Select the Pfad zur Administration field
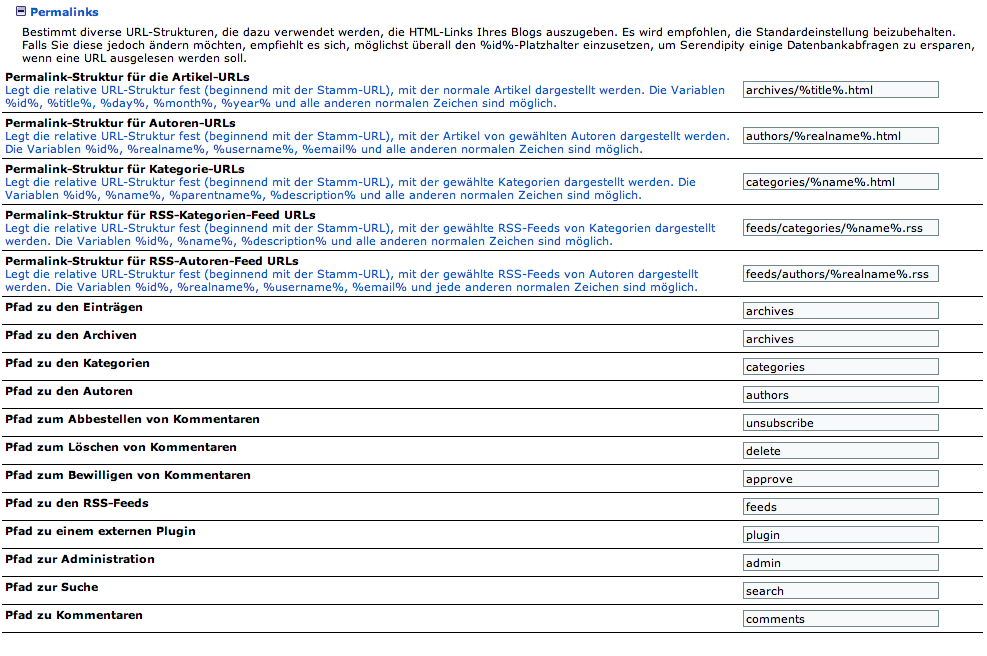 [840, 563]
